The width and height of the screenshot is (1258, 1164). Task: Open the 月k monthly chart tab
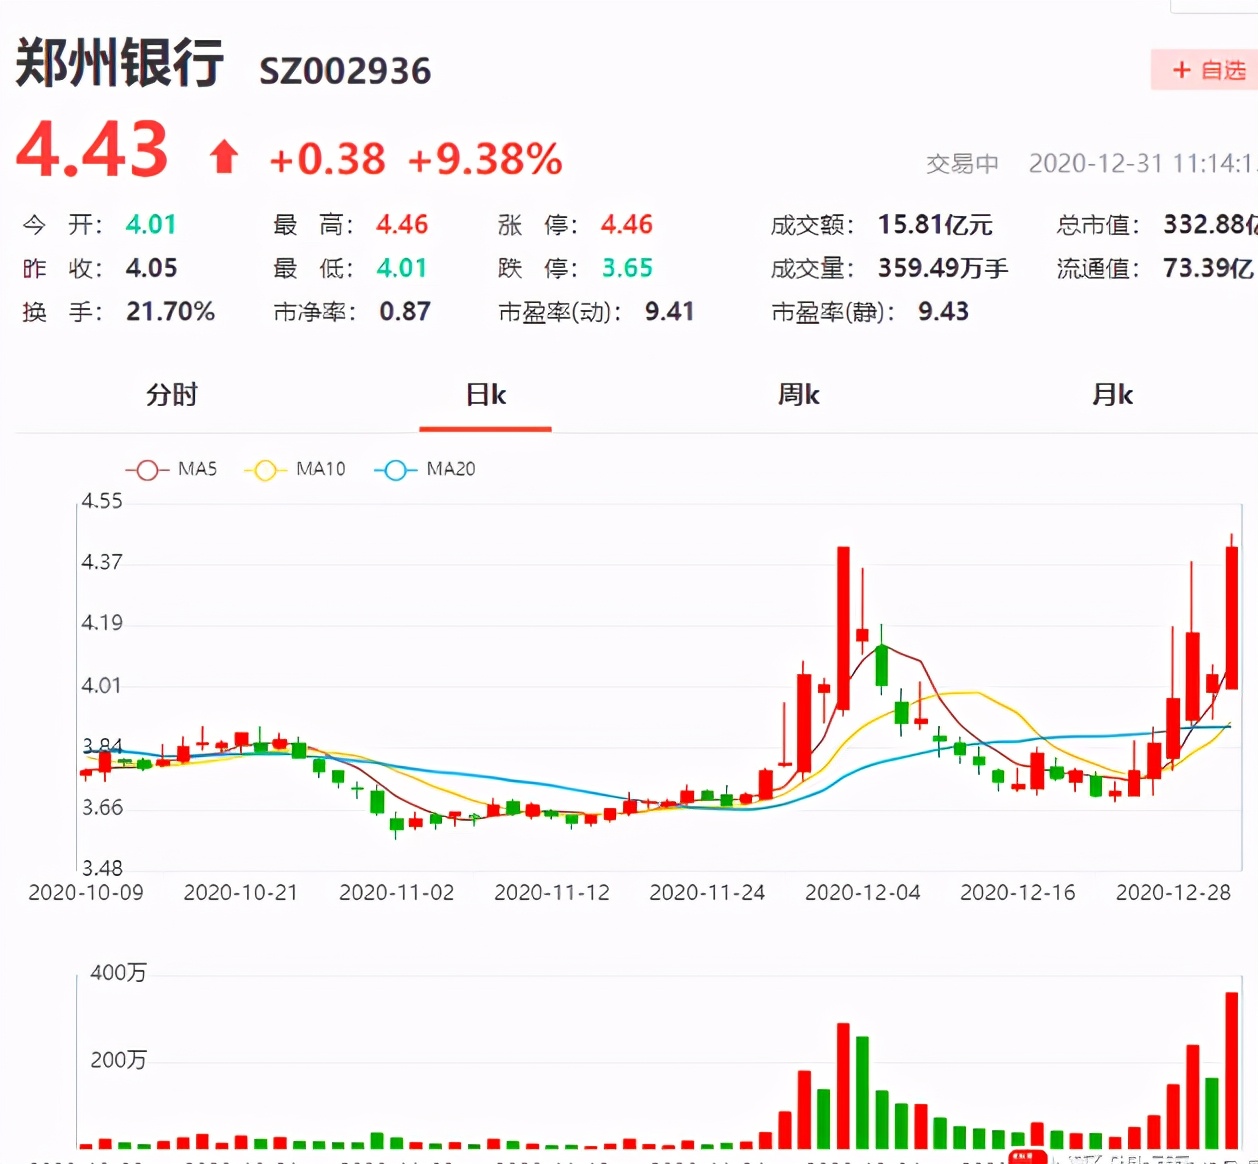(1113, 395)
